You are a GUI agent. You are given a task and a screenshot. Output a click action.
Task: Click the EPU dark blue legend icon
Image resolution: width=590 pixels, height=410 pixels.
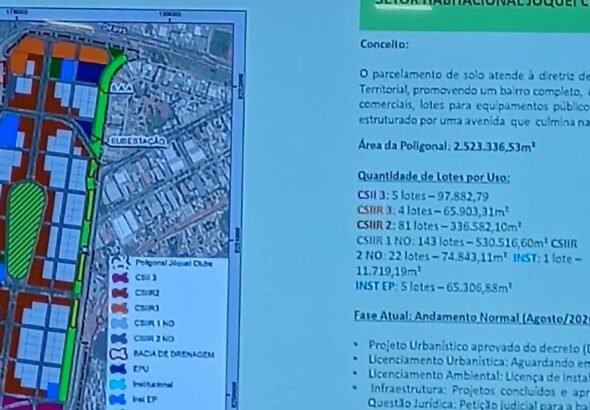tap(119, 369)
